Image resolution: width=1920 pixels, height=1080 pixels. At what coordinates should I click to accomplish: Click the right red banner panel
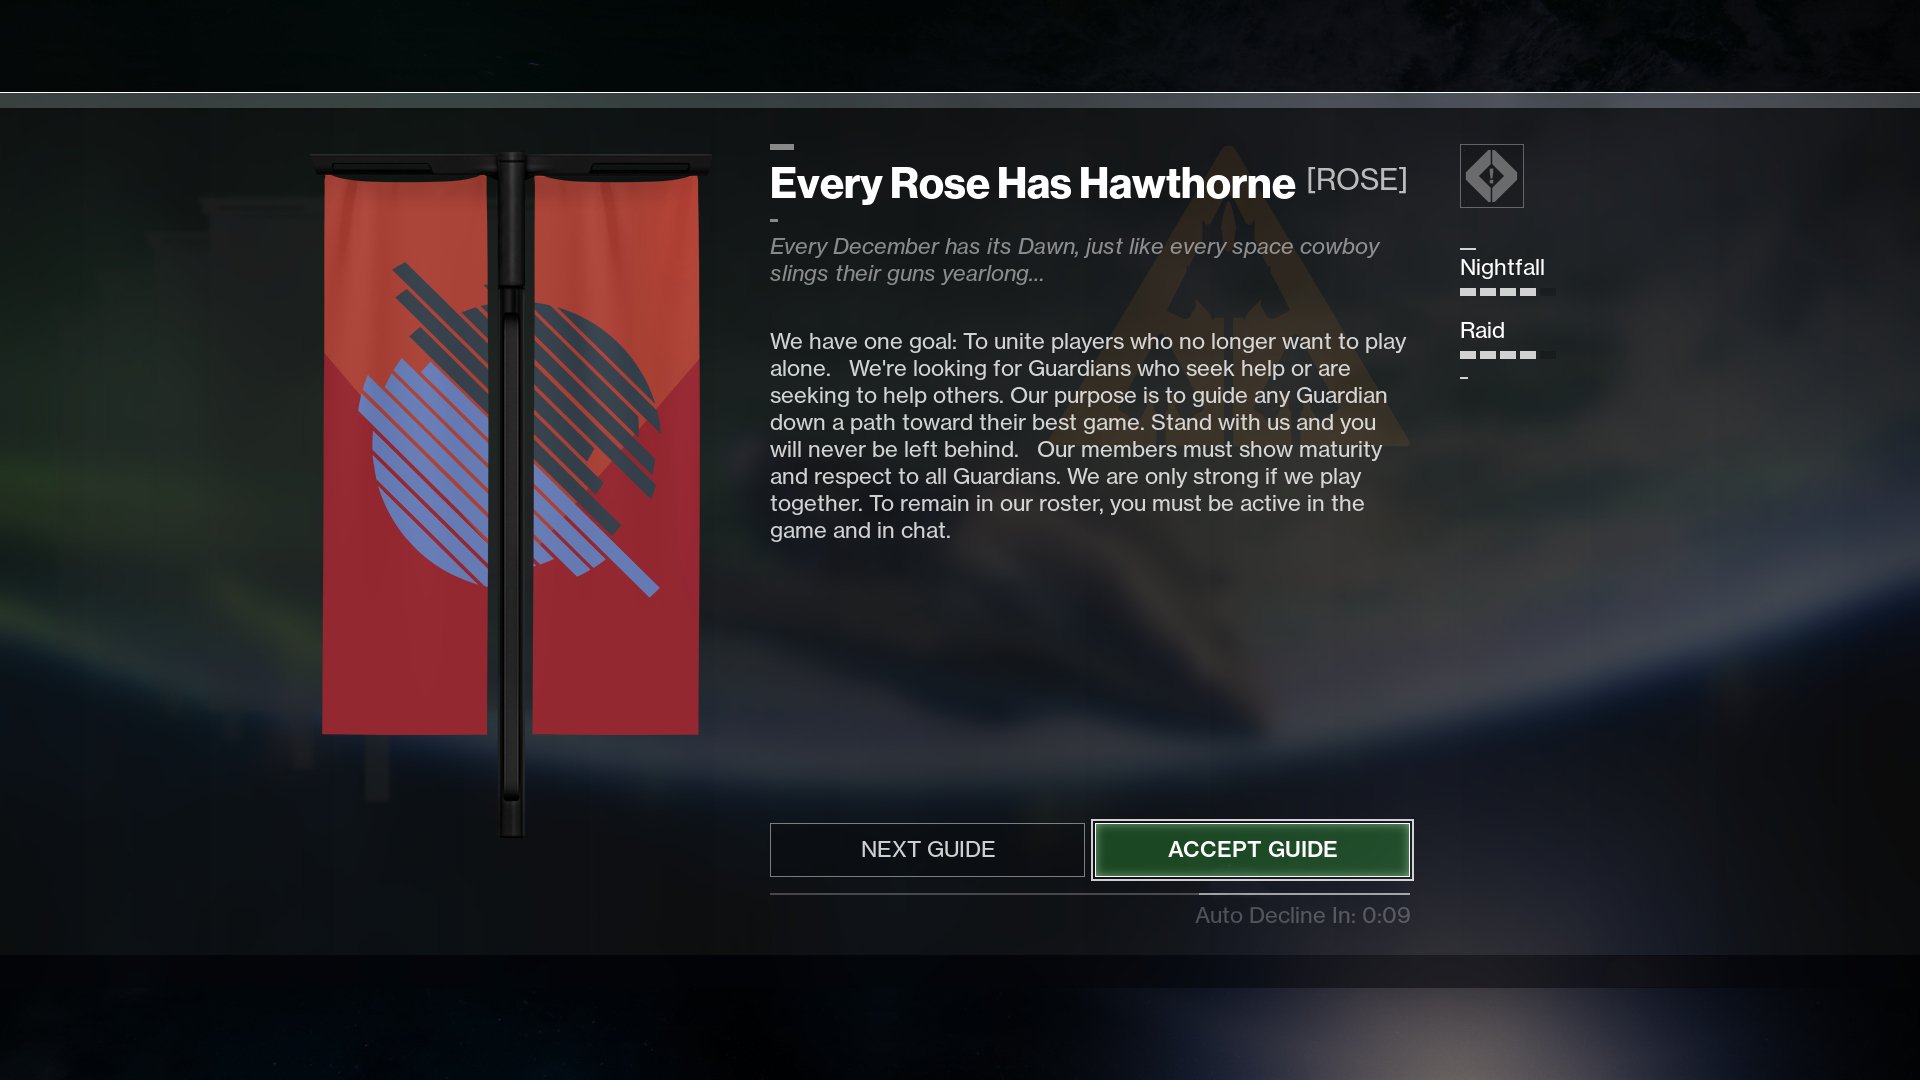tap(615, 455)
